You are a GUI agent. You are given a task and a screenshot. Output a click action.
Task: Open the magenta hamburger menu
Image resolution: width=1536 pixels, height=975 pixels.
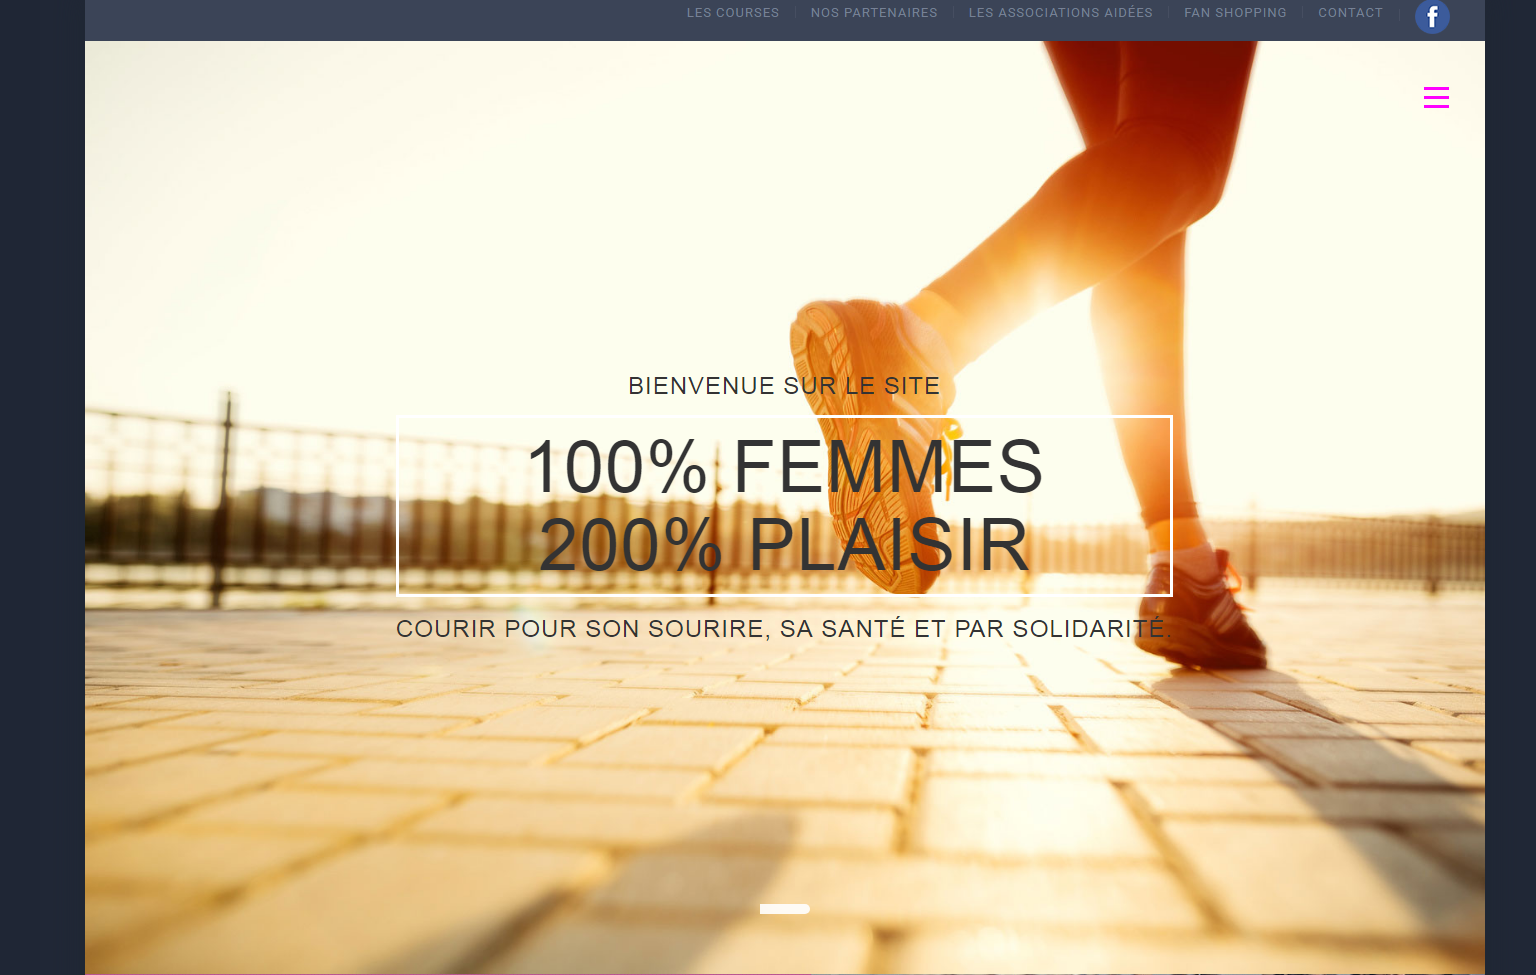[x=1436, y=97]
